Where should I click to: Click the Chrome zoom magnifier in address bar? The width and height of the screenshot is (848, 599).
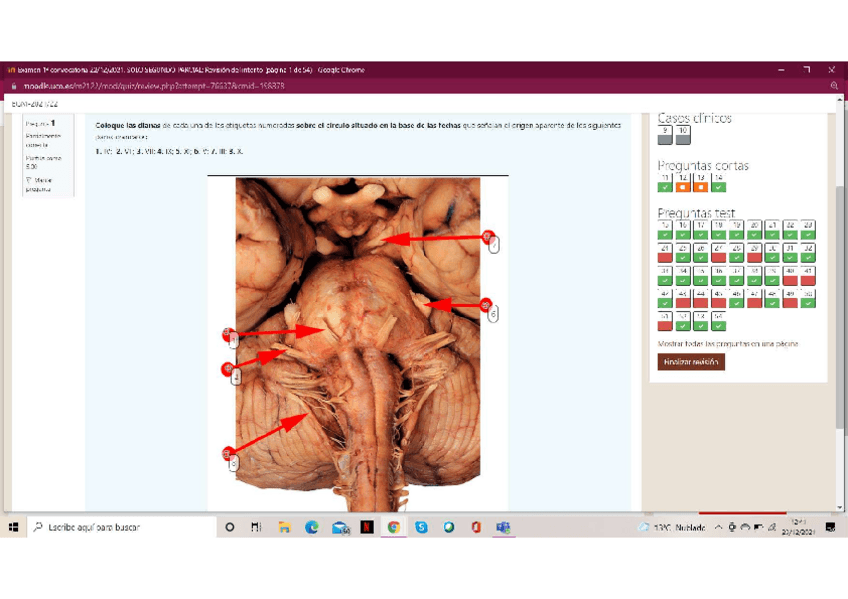click(834, 87)
